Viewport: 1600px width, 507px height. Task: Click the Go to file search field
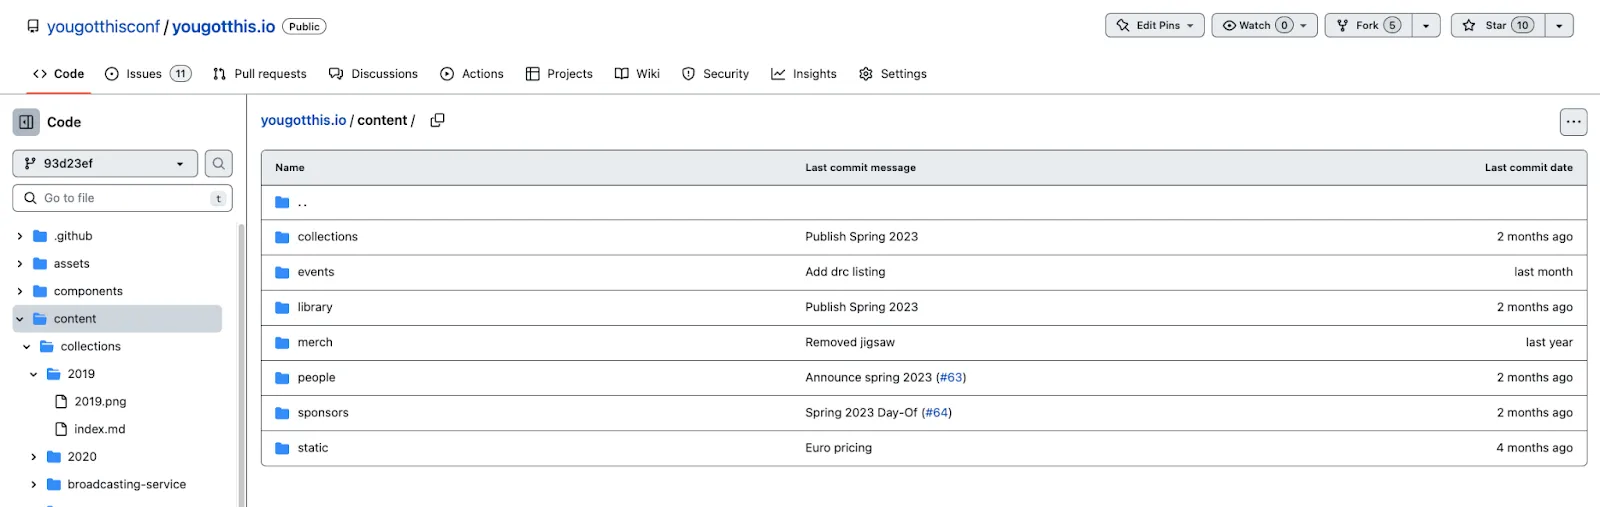pyautogui.click(x=122, y=198)
